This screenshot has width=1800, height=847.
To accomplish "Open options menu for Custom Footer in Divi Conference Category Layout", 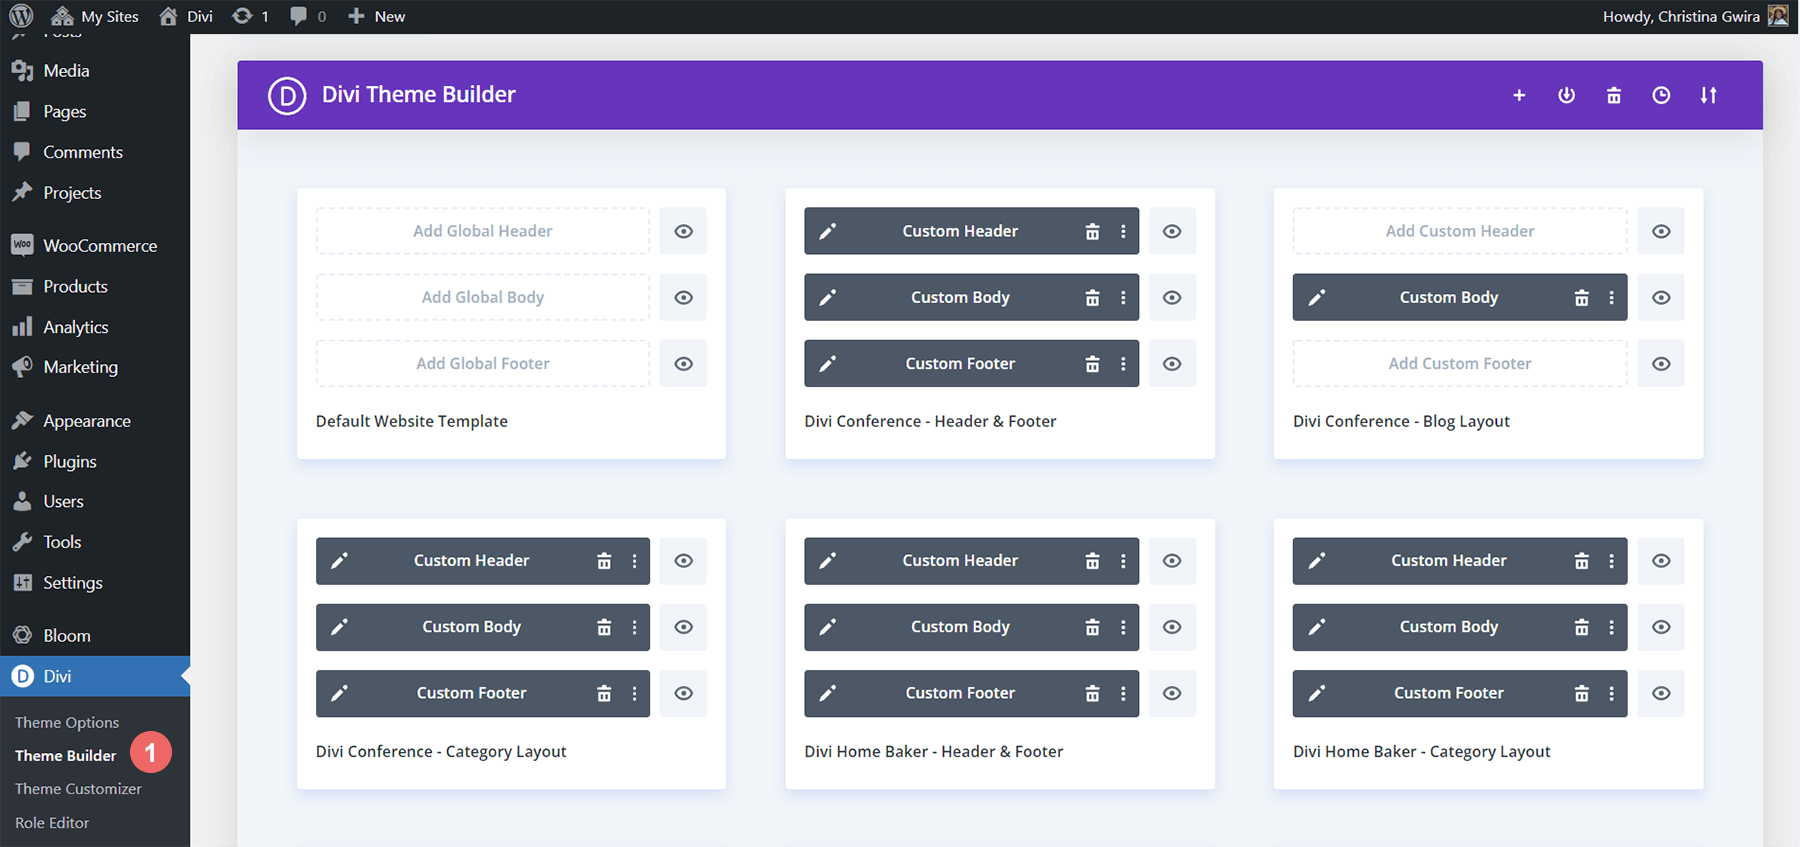I will [634, 693].
